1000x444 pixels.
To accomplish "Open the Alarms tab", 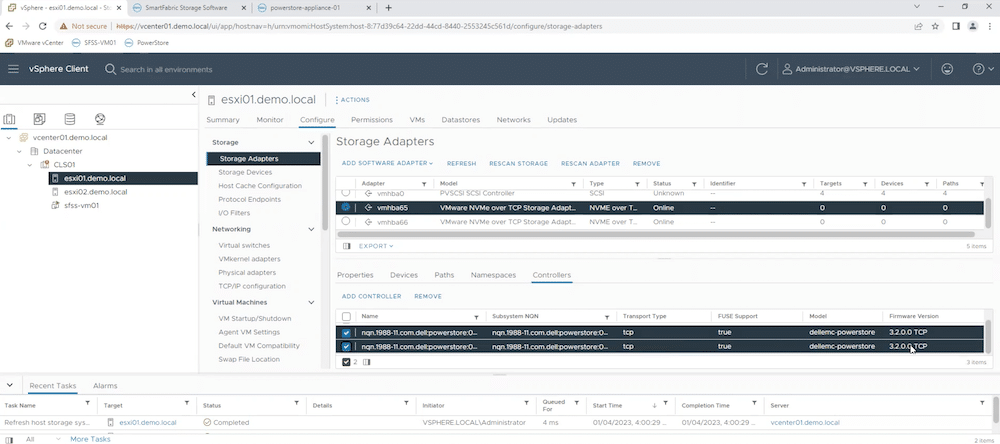I will [105, 386].
